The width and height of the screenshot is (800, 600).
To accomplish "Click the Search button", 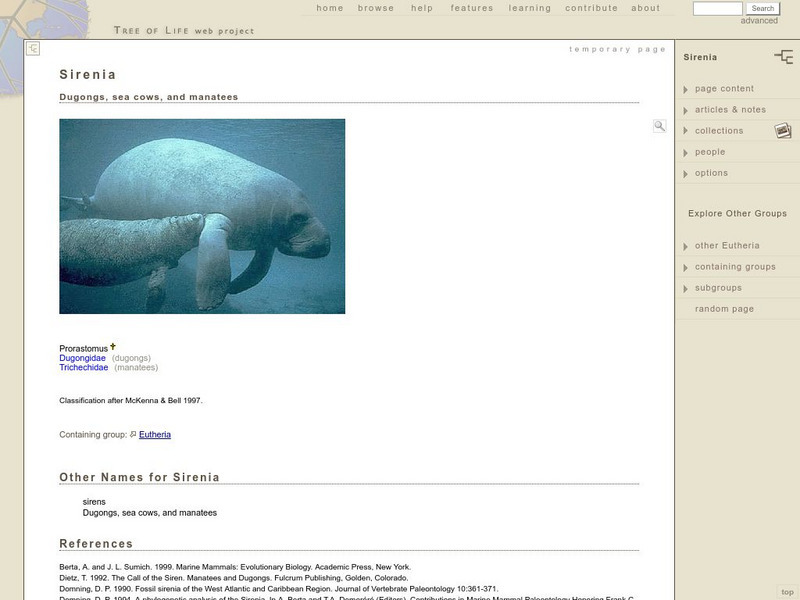I will (x=763, y=8).
